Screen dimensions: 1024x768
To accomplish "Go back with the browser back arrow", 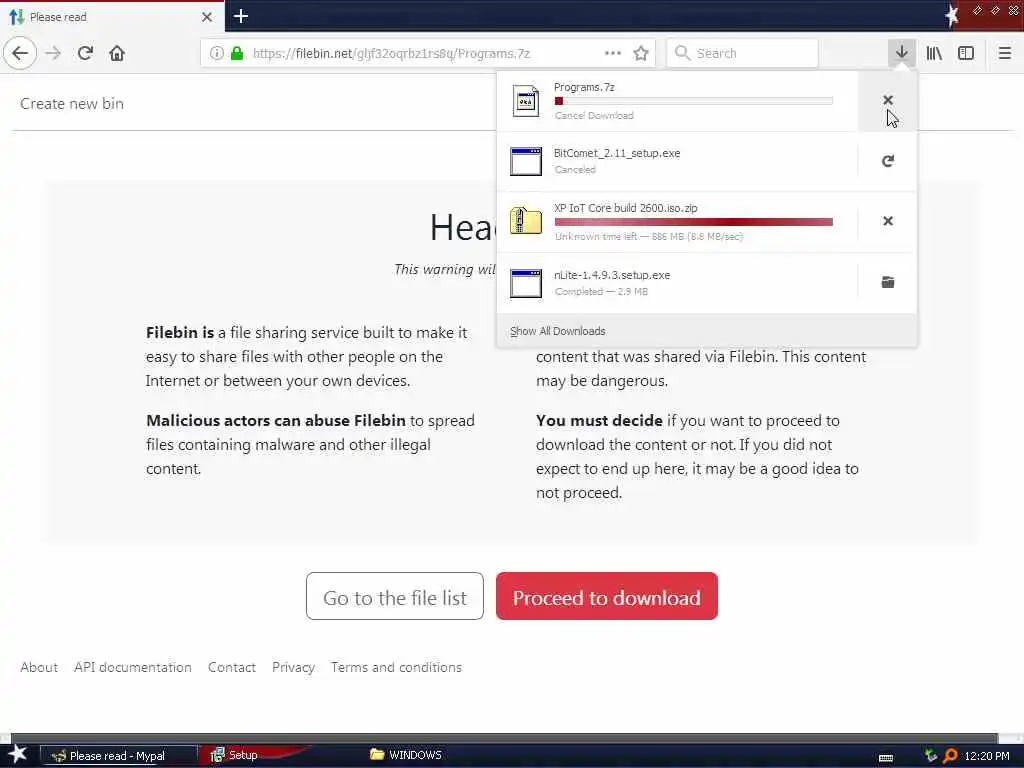I will pyautogui.click(x=20, y=53).
